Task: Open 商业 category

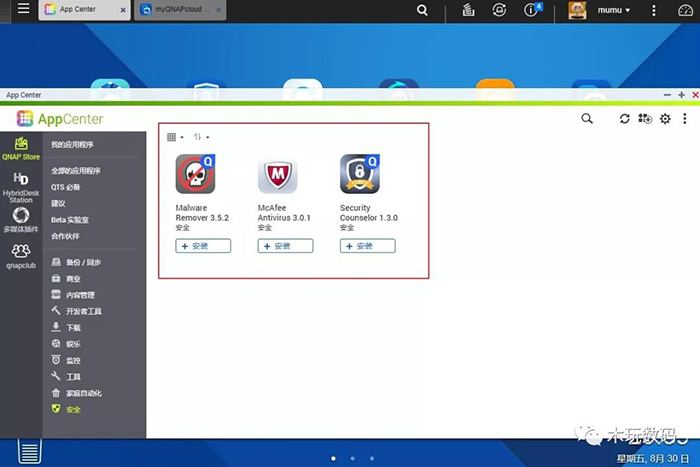Action: 66,279
